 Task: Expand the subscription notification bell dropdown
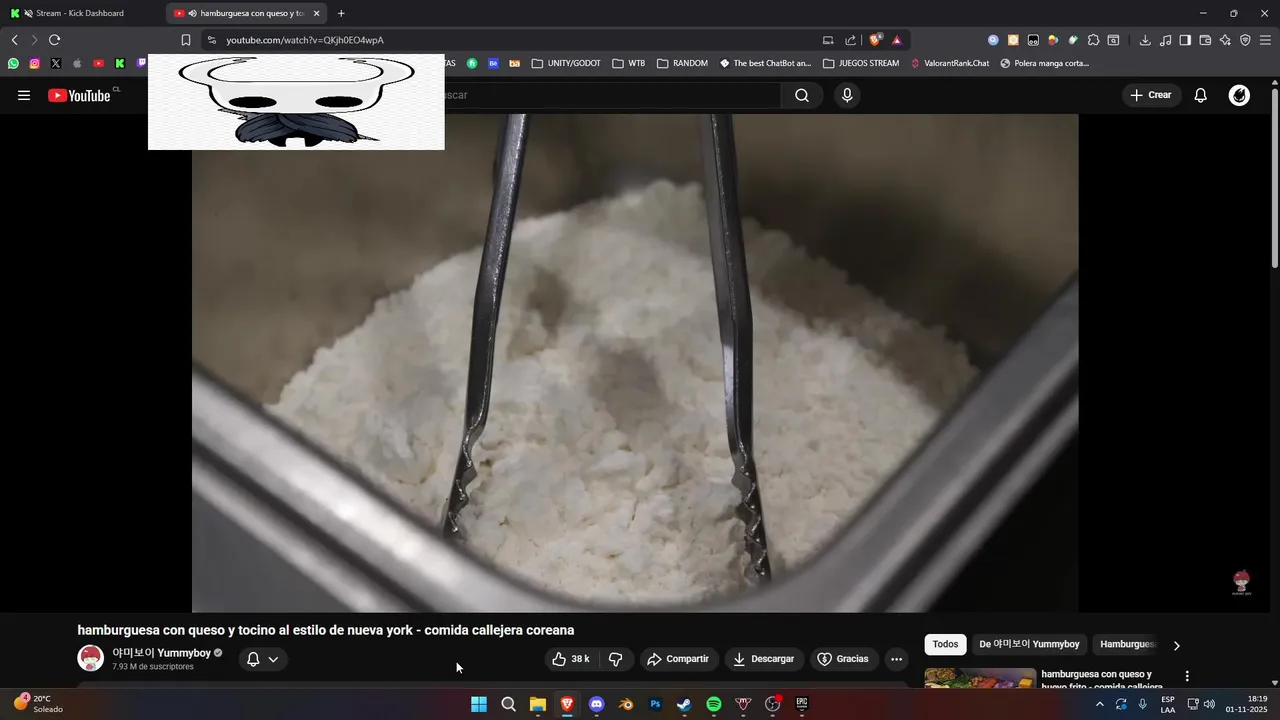tap(263, 659)
